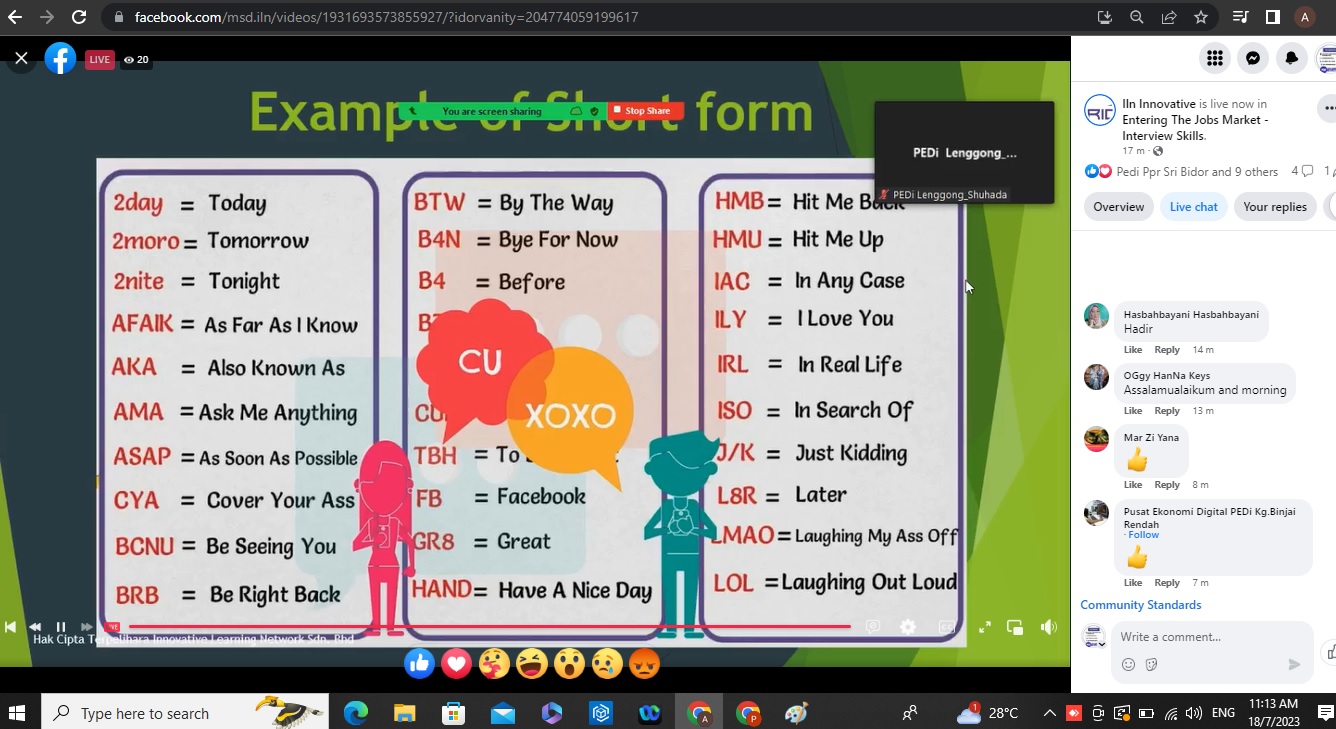The width and height of the screenshot is (1336, 729).
Task: Open the sticker picker for comments
Action: click(1151, 664)
